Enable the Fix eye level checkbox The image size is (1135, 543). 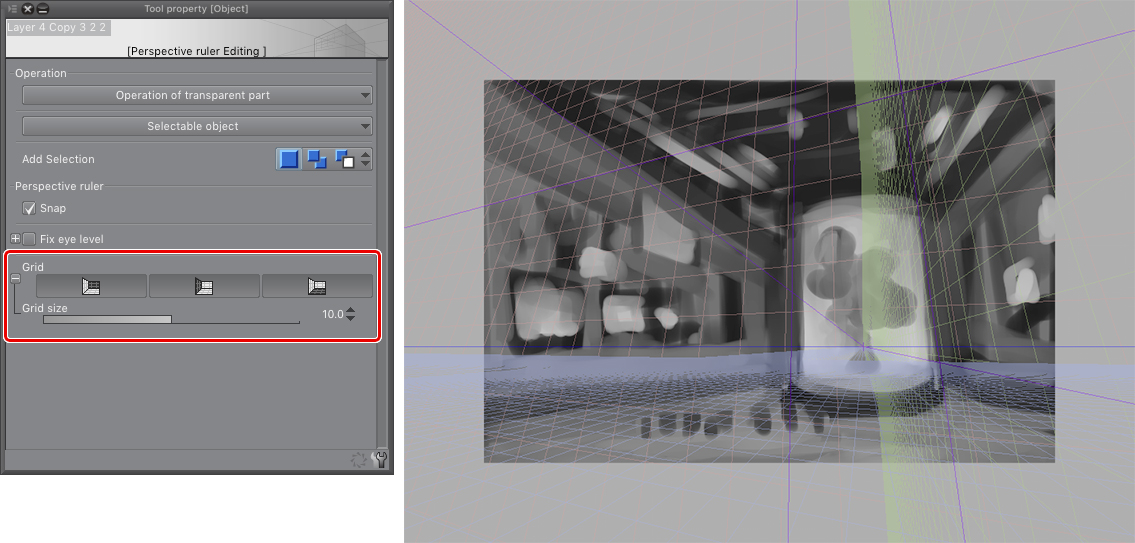pyautogui.click(x=29, y=239)
